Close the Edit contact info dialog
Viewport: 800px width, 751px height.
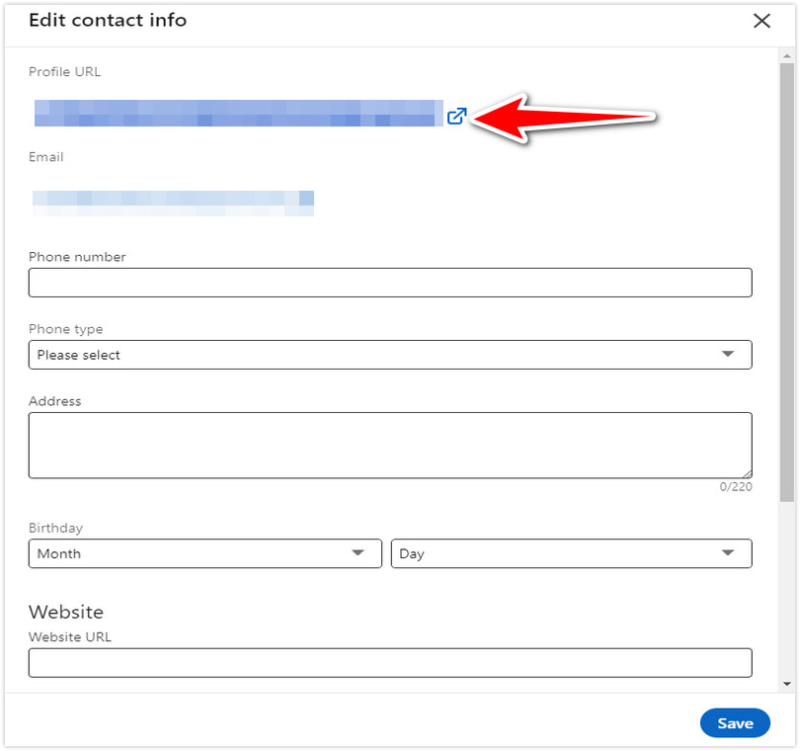762,21
